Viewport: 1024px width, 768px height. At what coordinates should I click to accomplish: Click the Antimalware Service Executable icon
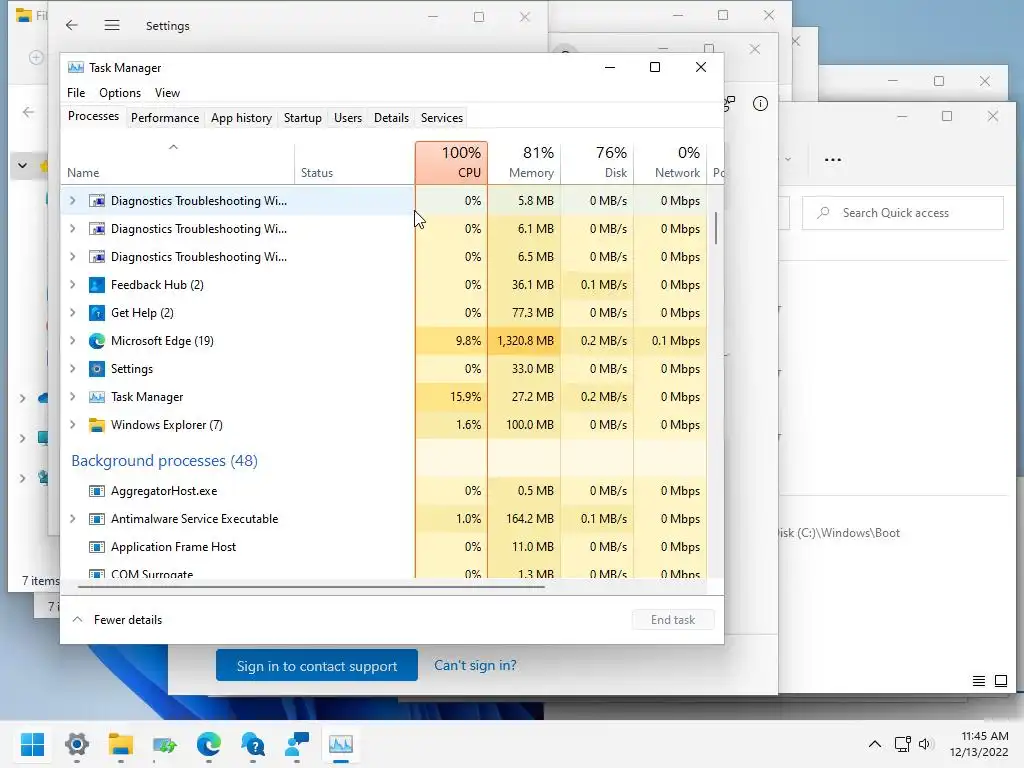(x=97, y=519)
